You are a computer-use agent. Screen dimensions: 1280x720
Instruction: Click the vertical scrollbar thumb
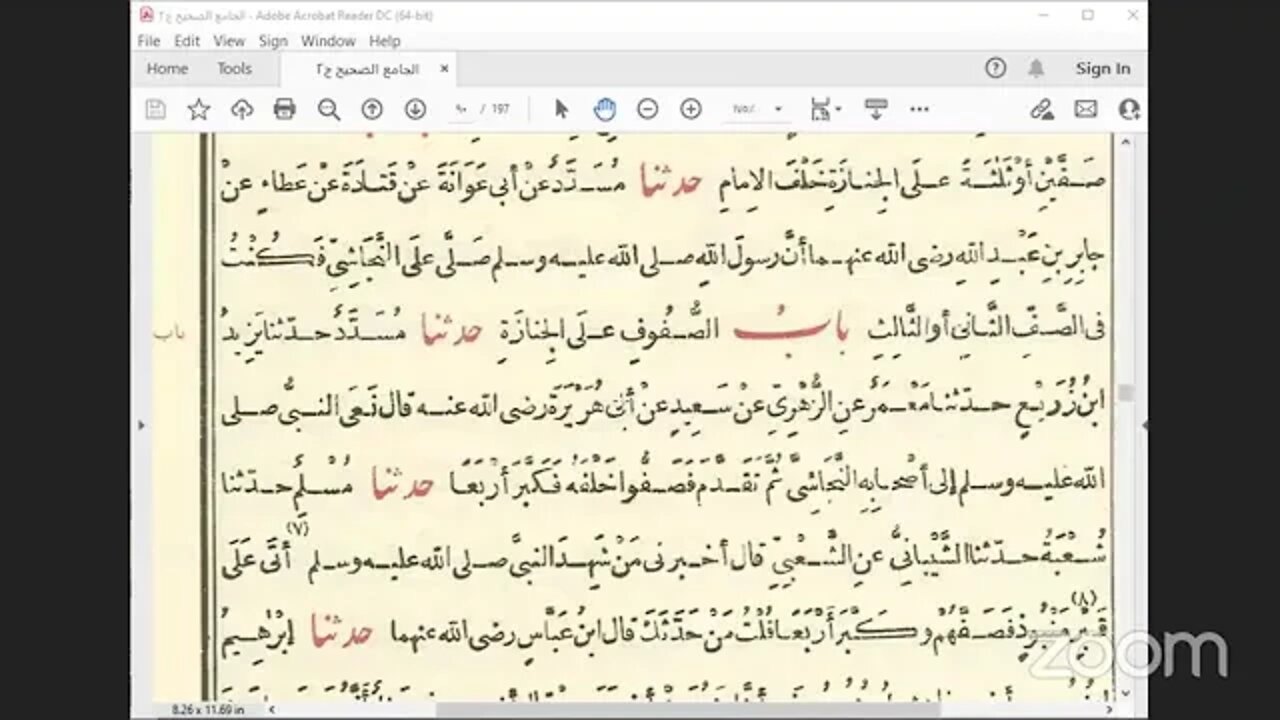pos(1125,393)
